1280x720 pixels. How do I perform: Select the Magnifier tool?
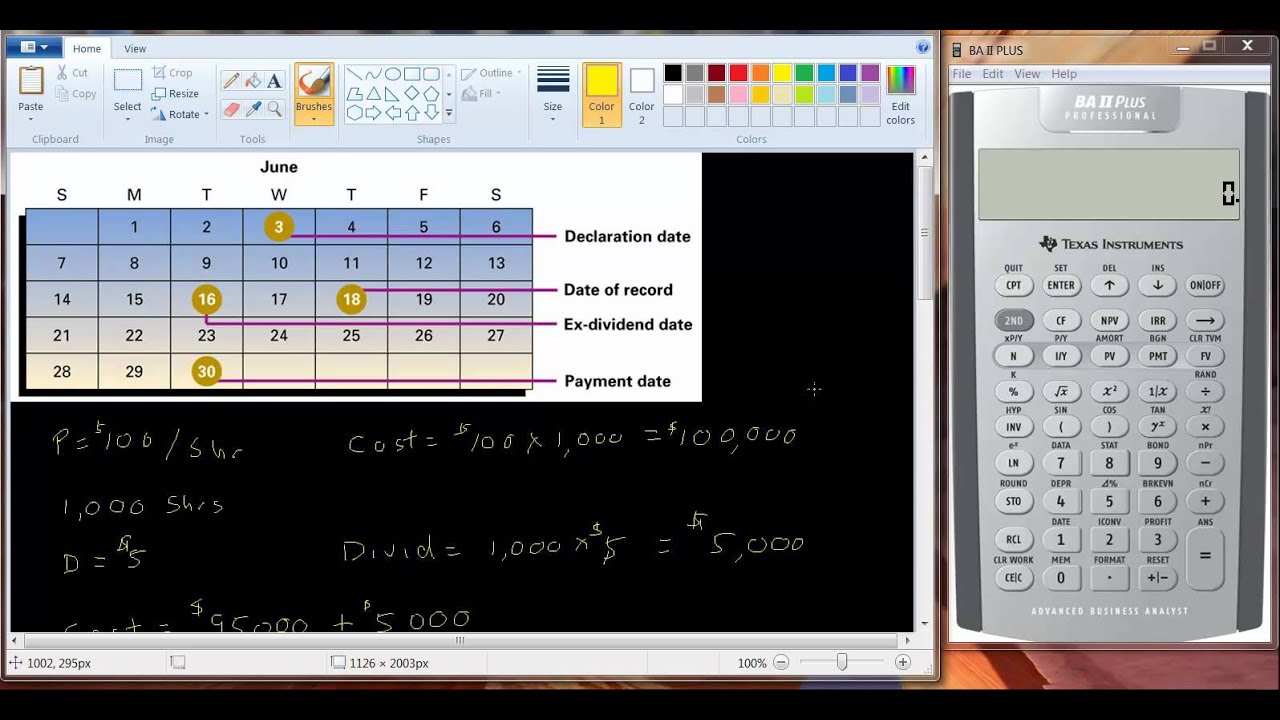tap(274, 109)
